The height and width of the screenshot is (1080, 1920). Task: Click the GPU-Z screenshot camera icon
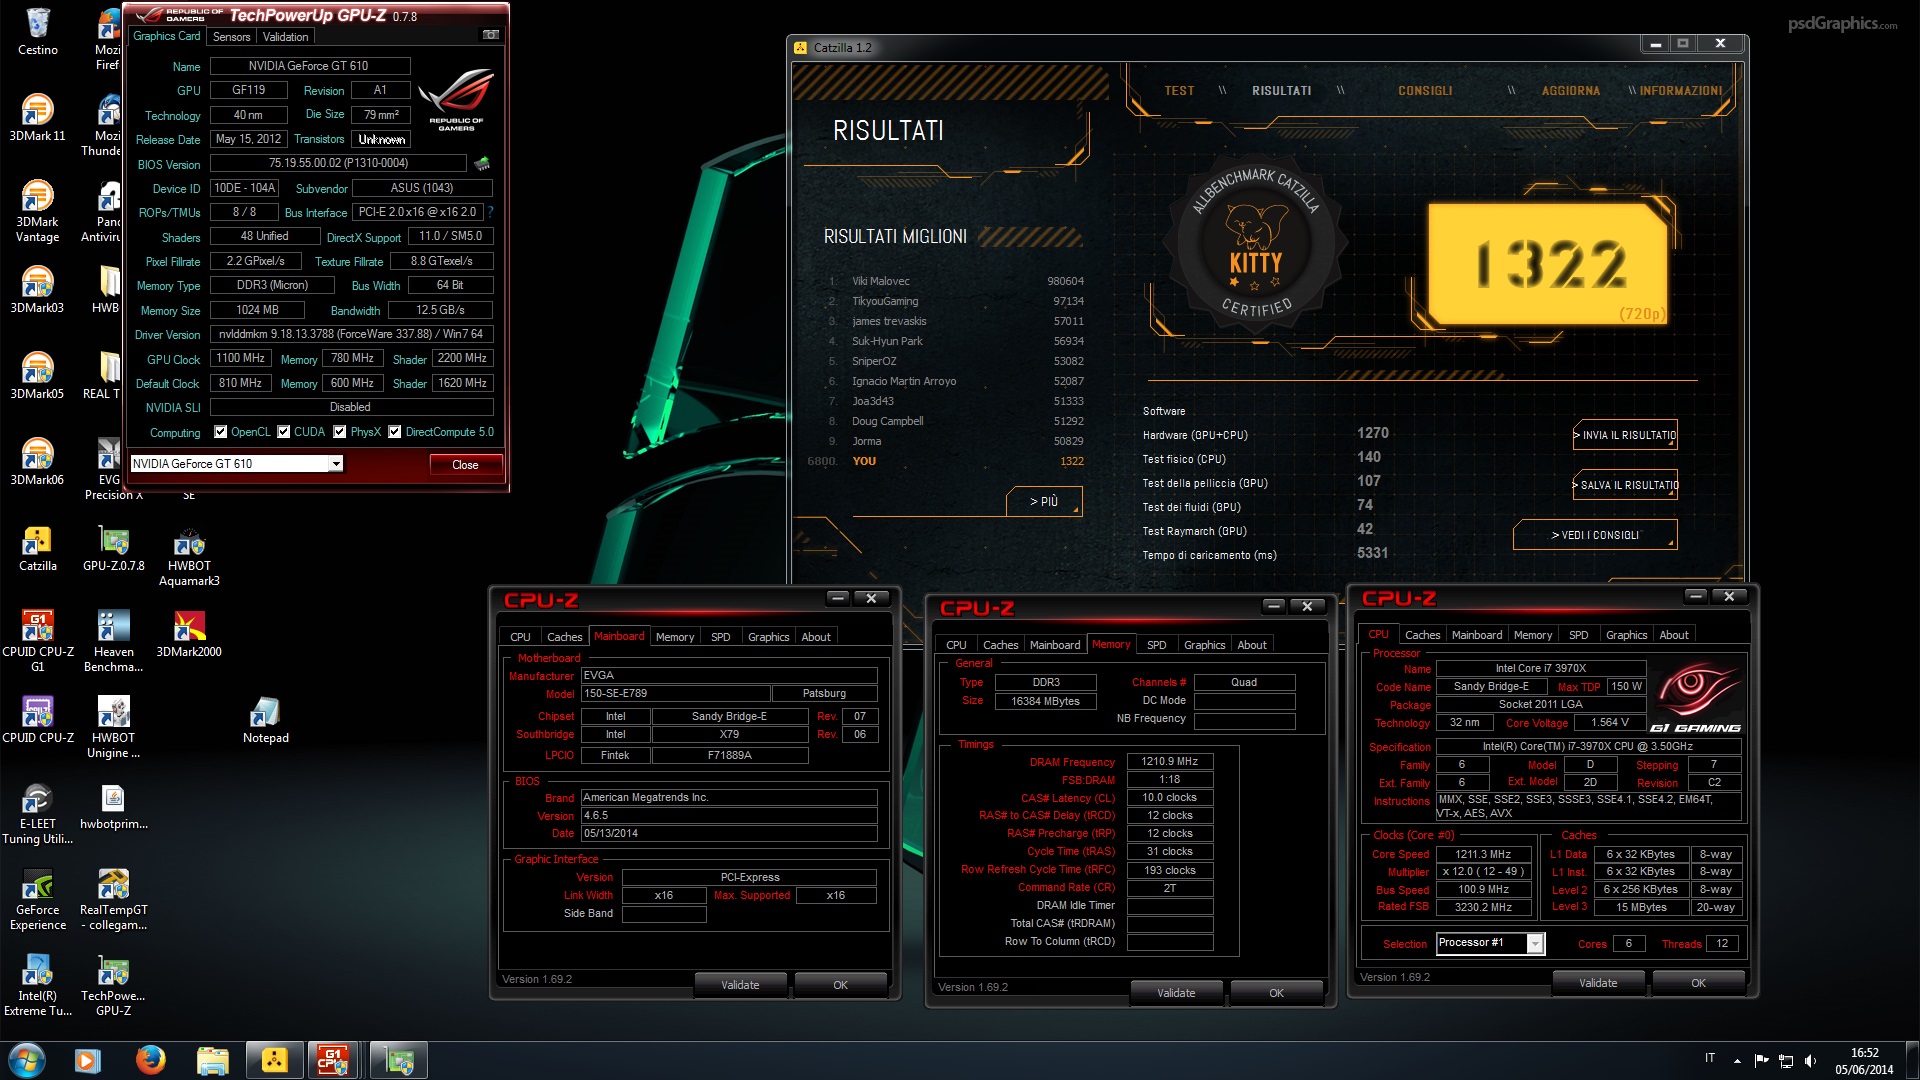tap(491, 35)
